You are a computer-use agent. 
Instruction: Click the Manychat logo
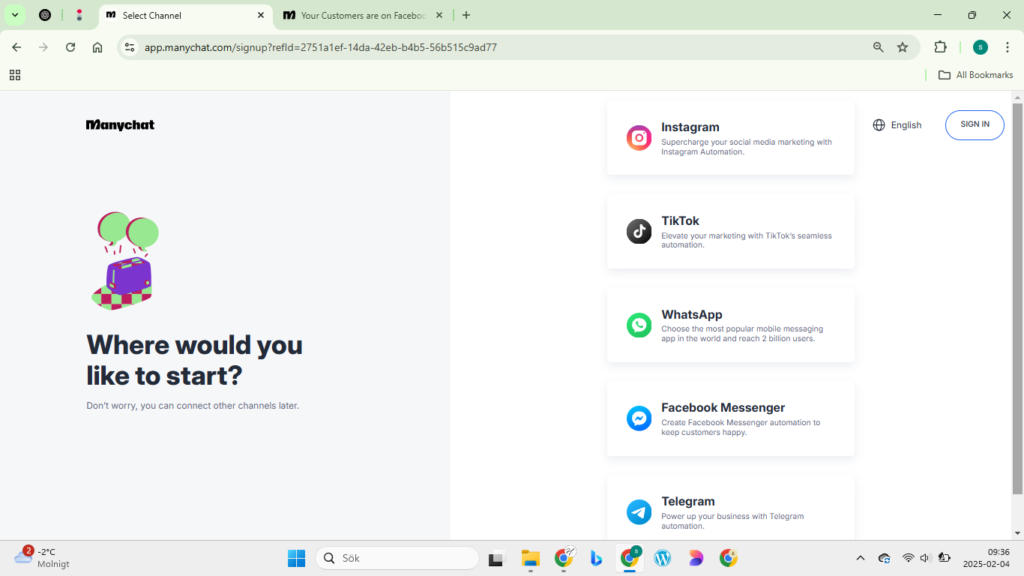tap(120, 125)
